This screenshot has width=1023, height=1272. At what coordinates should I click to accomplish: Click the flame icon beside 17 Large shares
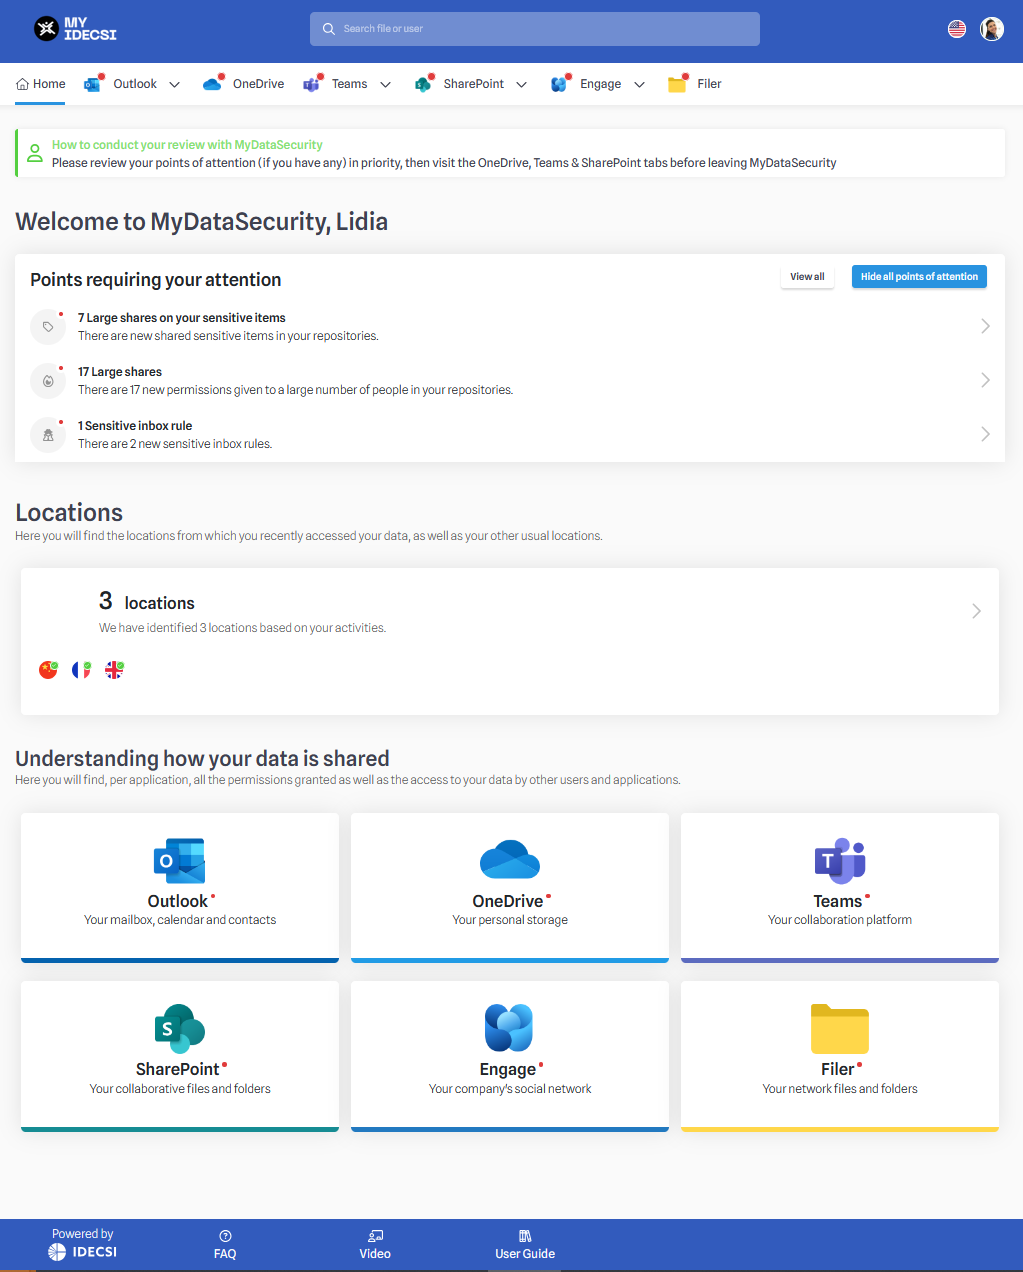48,381
